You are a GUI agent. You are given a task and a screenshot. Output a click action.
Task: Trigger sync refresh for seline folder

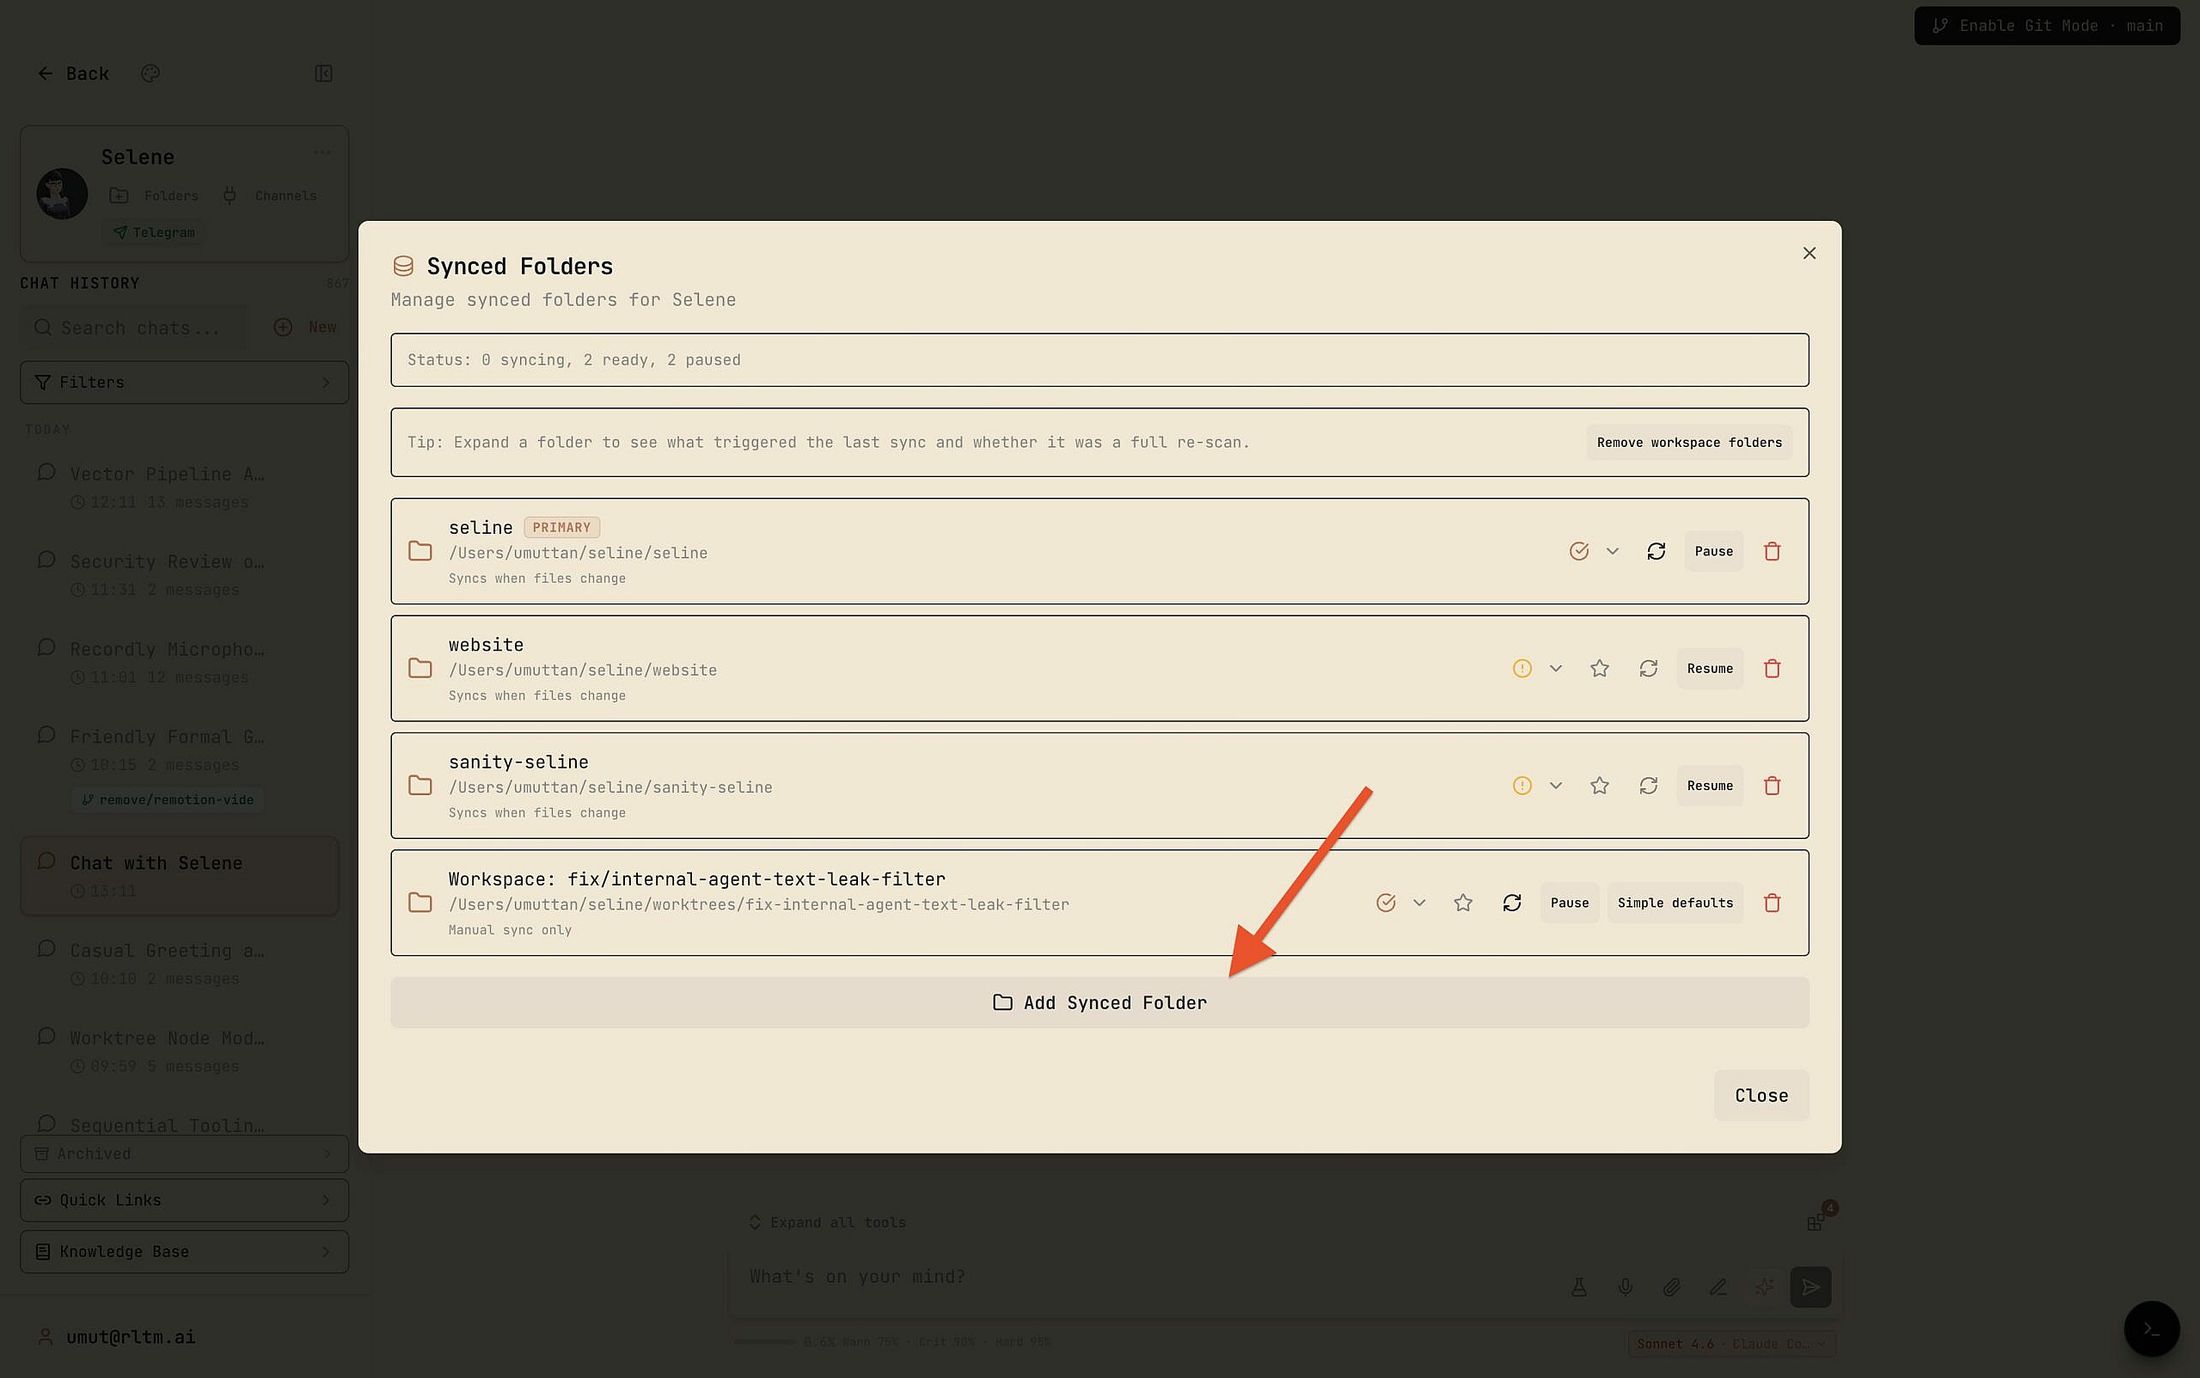[x=1656, y=551]
